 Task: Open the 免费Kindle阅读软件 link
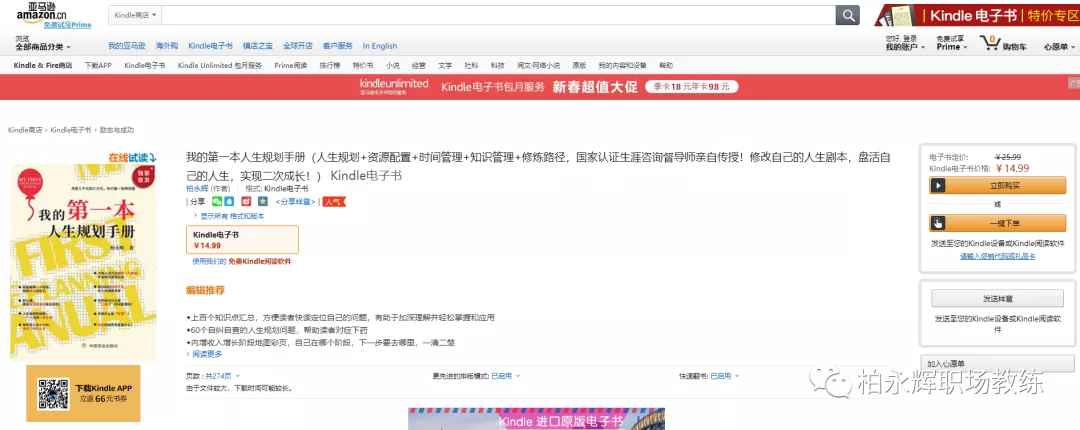(260, 261)
